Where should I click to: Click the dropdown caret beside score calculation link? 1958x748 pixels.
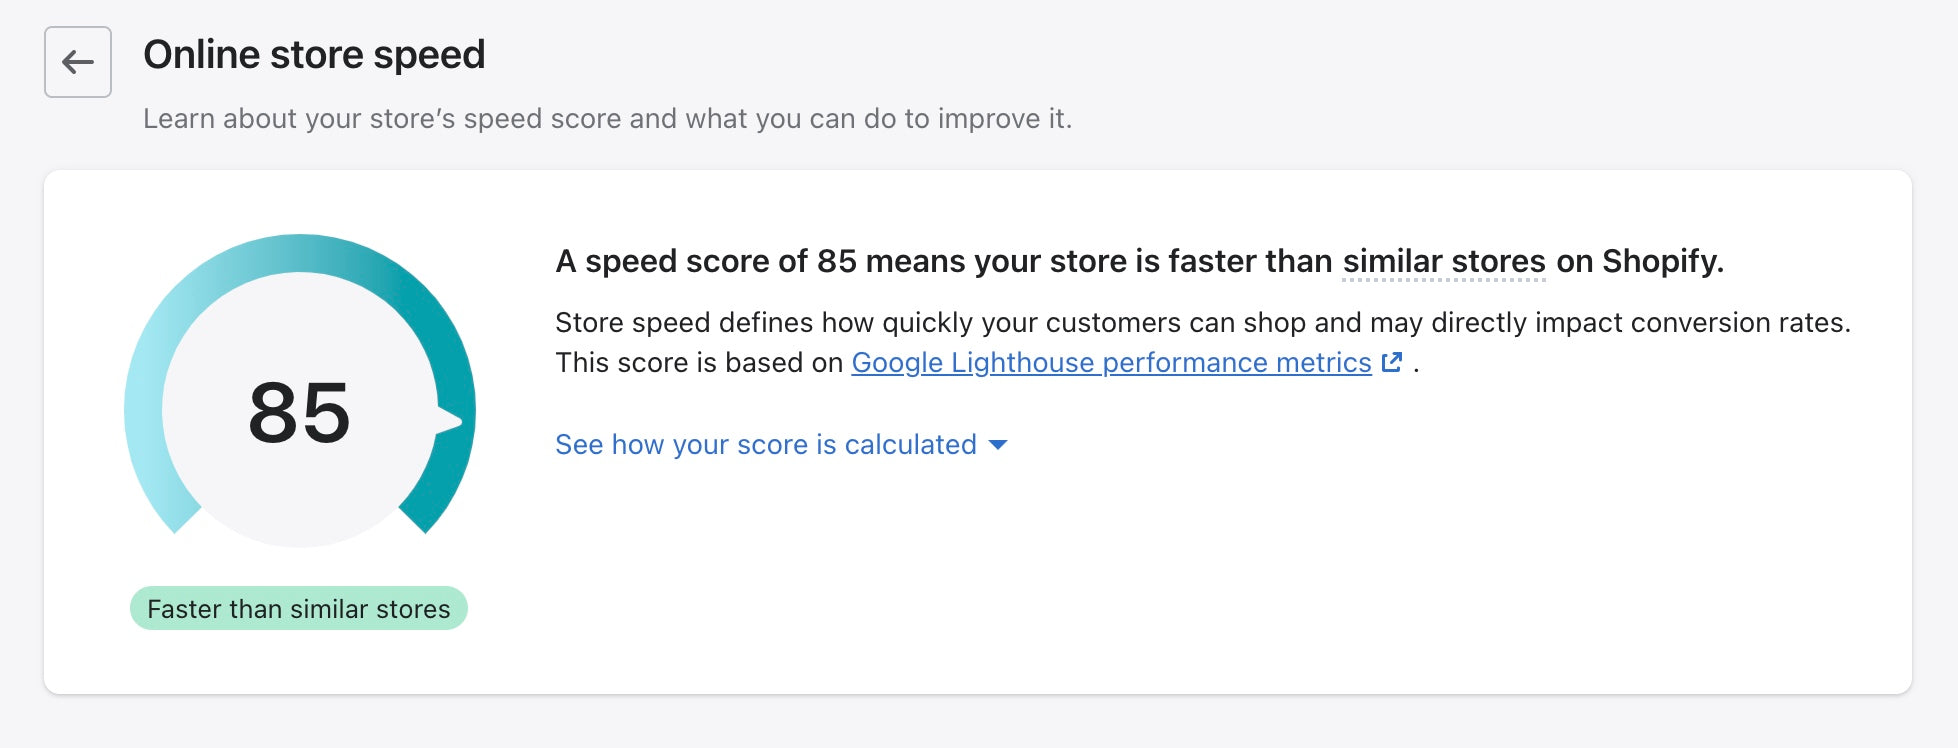pyautogui.click(x=998, y=445)
